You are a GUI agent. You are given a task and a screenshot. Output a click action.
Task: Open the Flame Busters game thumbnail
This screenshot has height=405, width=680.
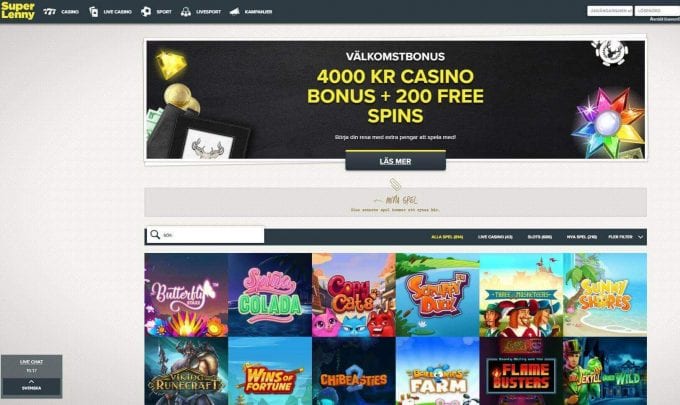click(x=521, y=371)
